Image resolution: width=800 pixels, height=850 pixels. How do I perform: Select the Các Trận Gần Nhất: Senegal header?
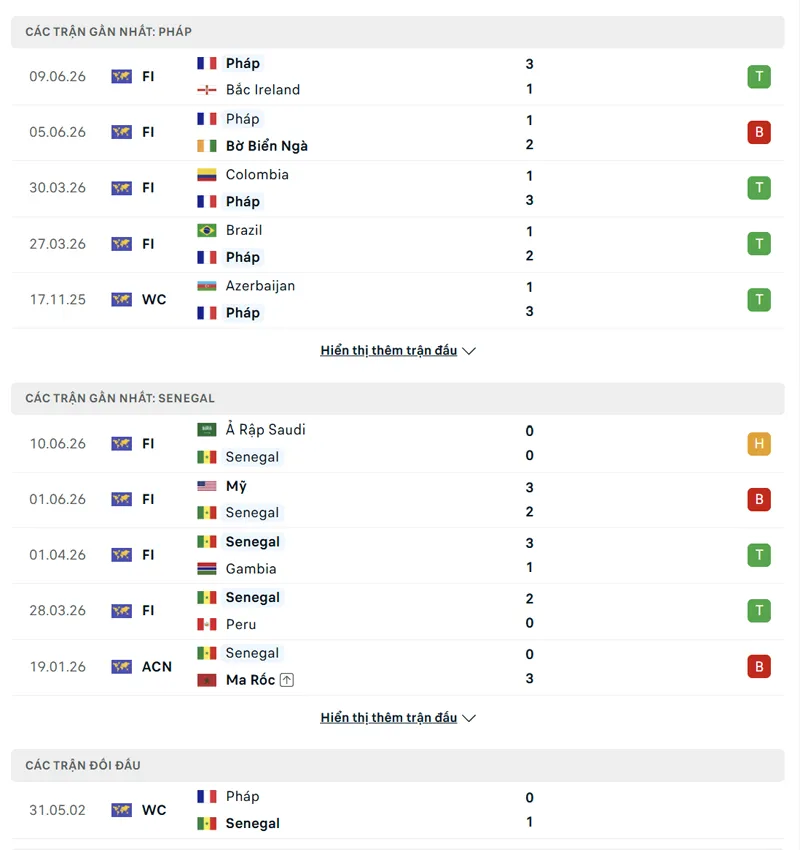pyautogui.click(x=398, y=398)
